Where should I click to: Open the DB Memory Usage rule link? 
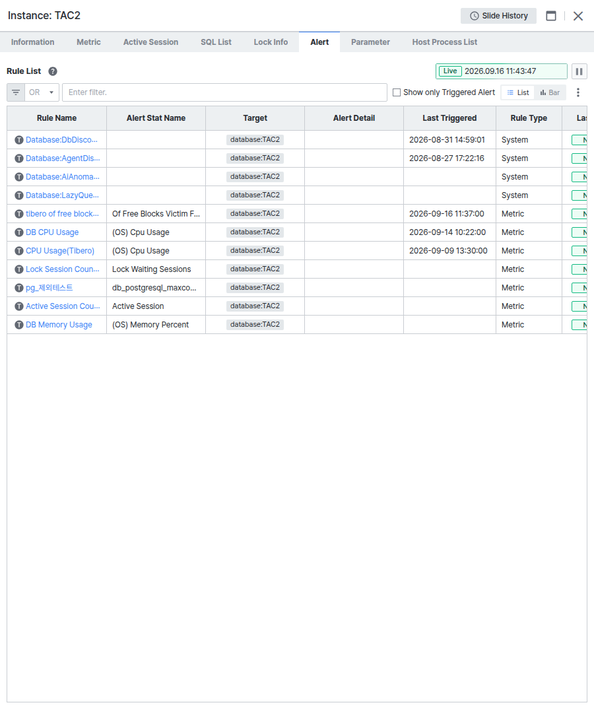(x=59, y=325)
